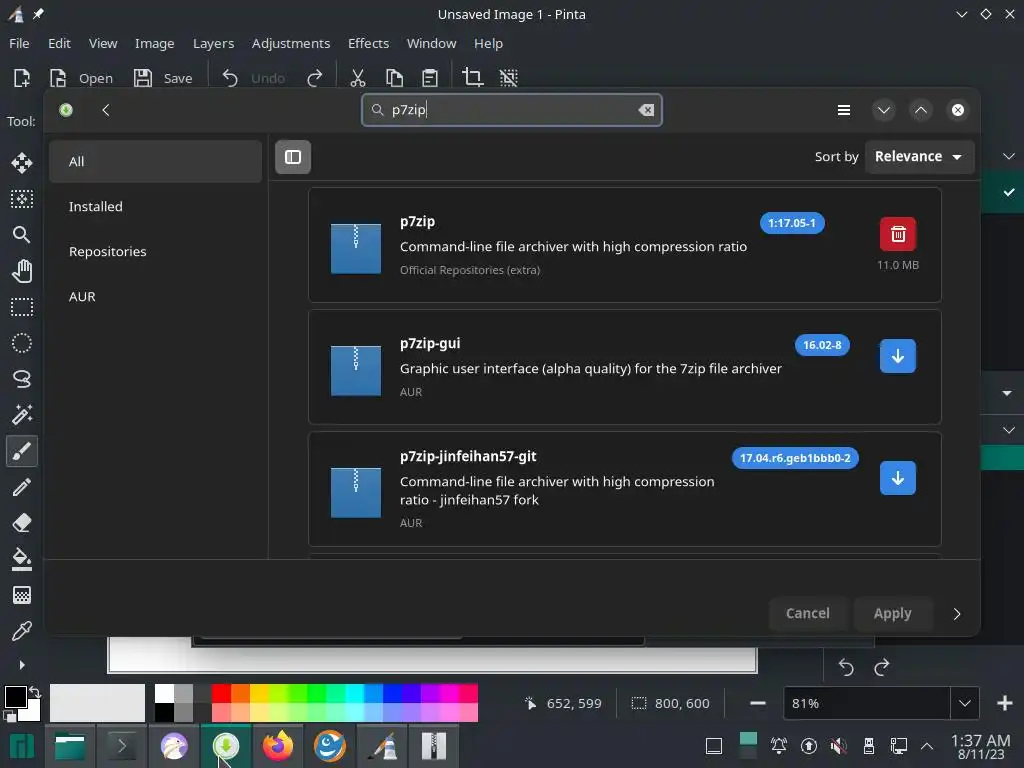Select the Repositories category
This screenshot has height=768, width=1024.
155,251
